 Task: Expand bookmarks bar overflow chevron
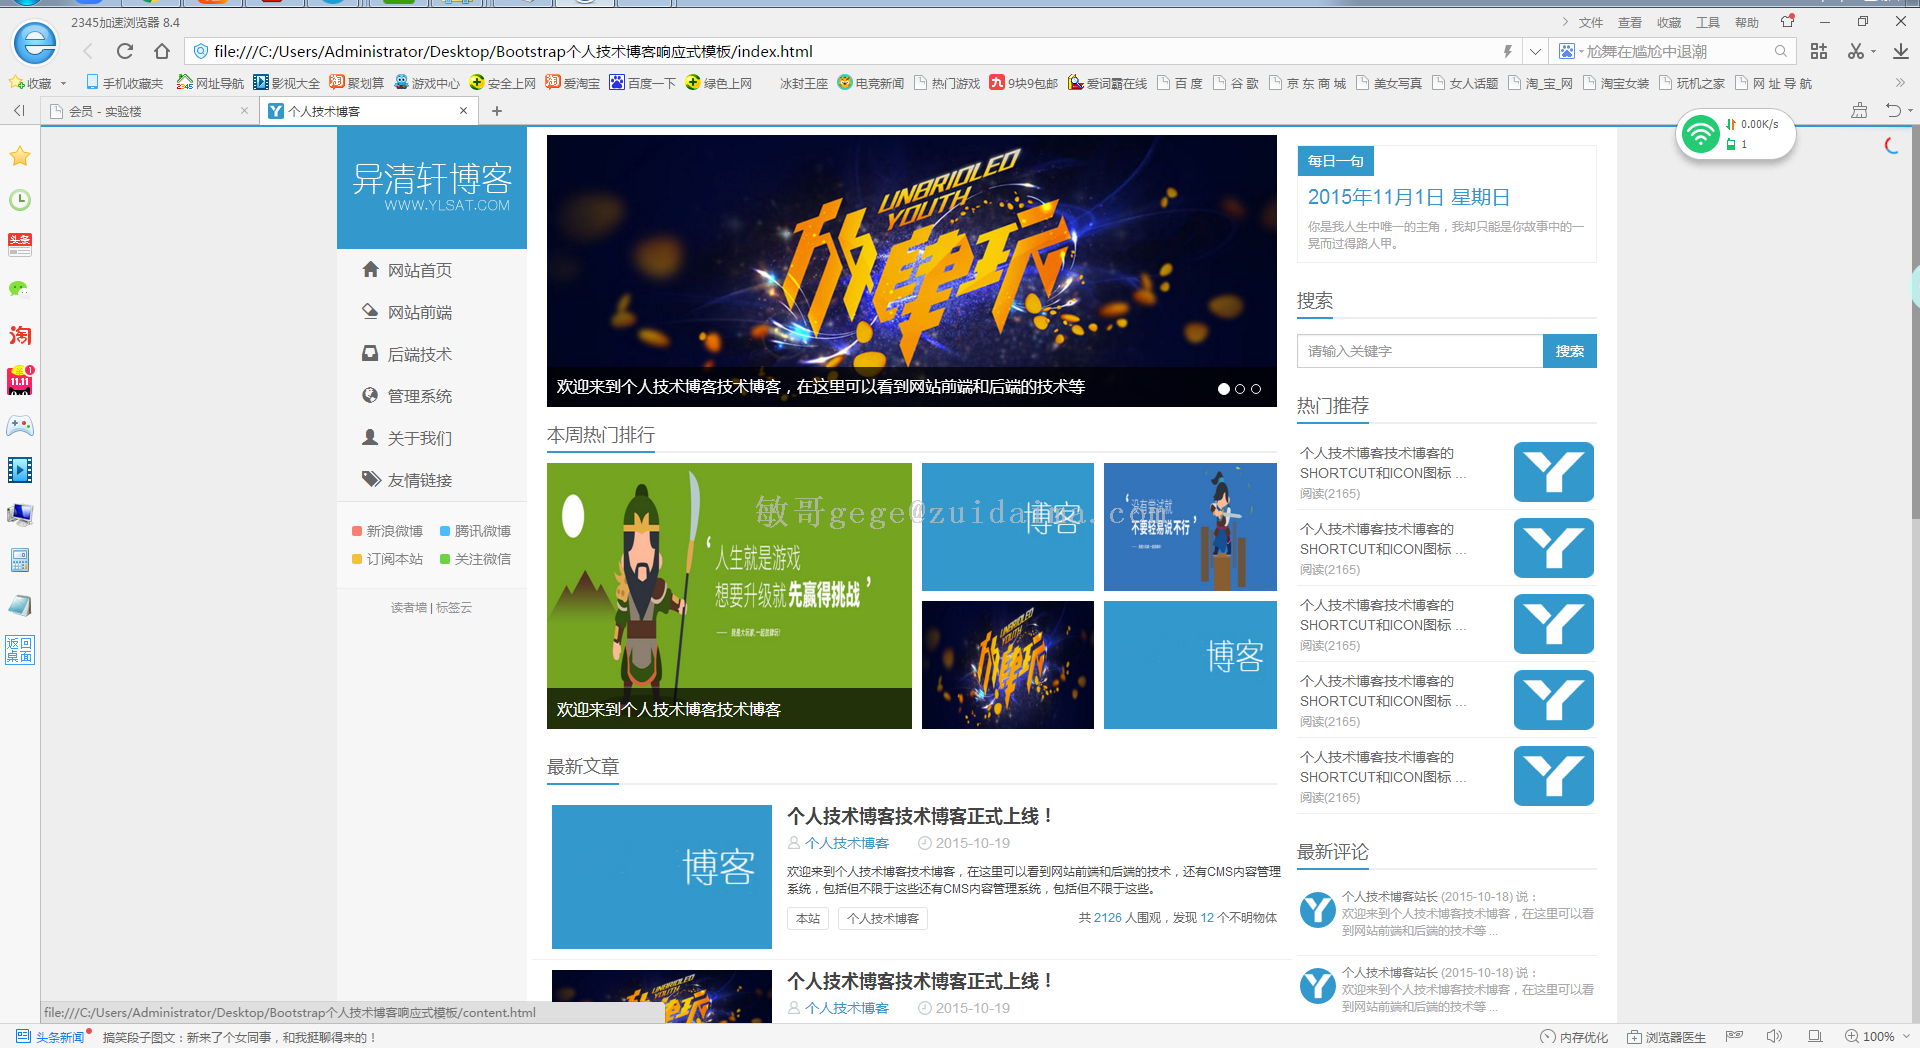coord(1900,83)
